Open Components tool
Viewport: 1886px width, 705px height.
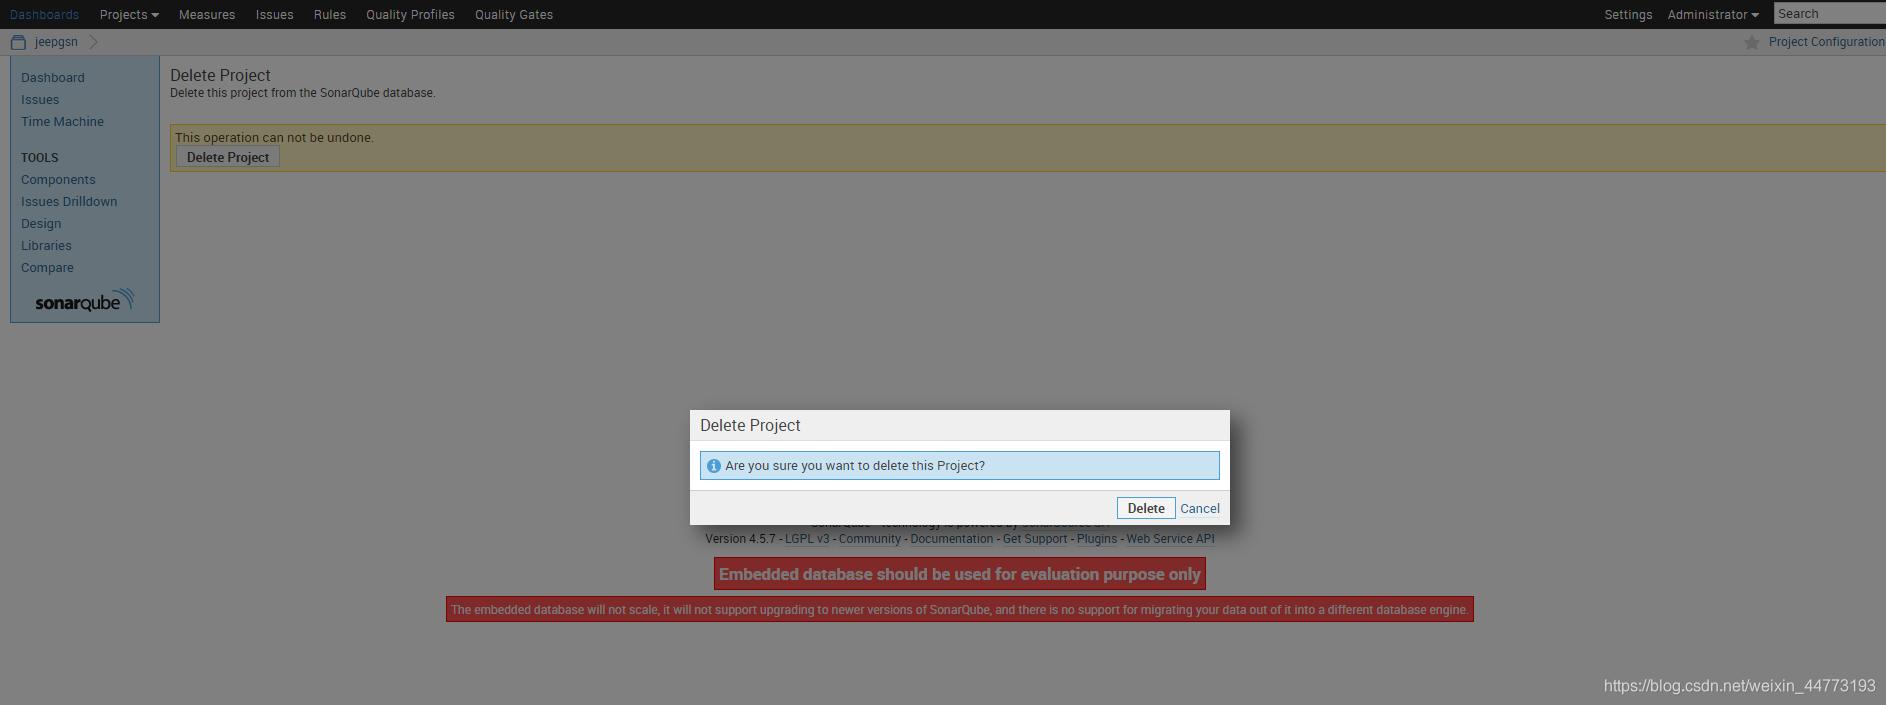(58, 179)
